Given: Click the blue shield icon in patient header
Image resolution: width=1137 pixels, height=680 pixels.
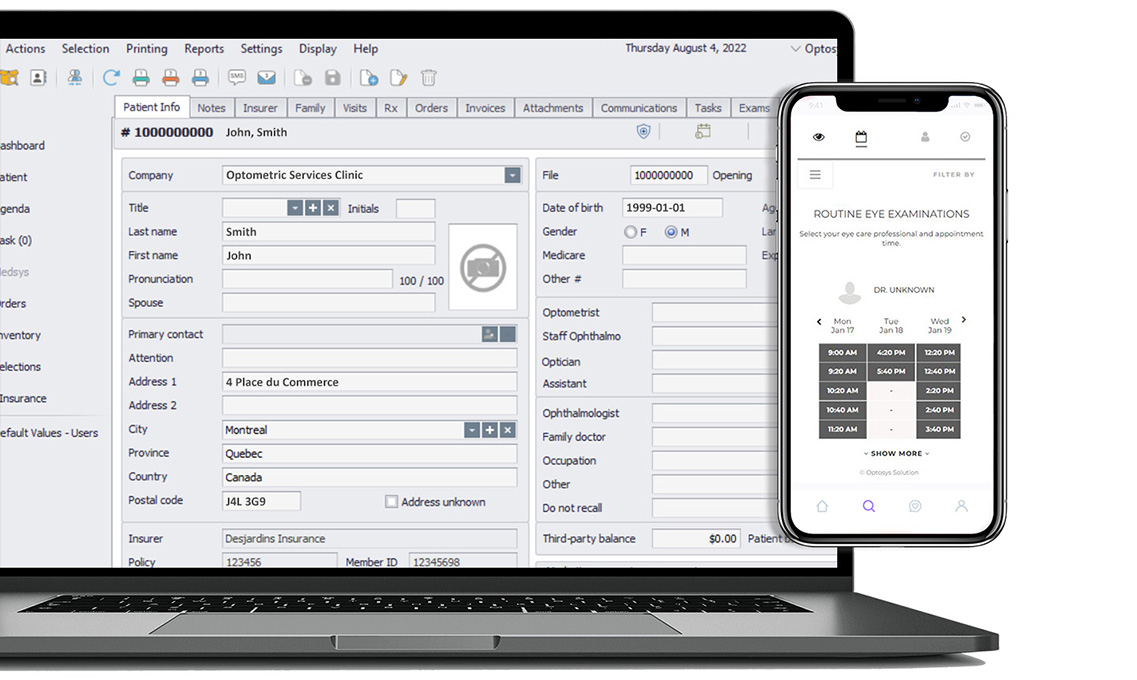Looking at the screenshot, I should point(643,131).
